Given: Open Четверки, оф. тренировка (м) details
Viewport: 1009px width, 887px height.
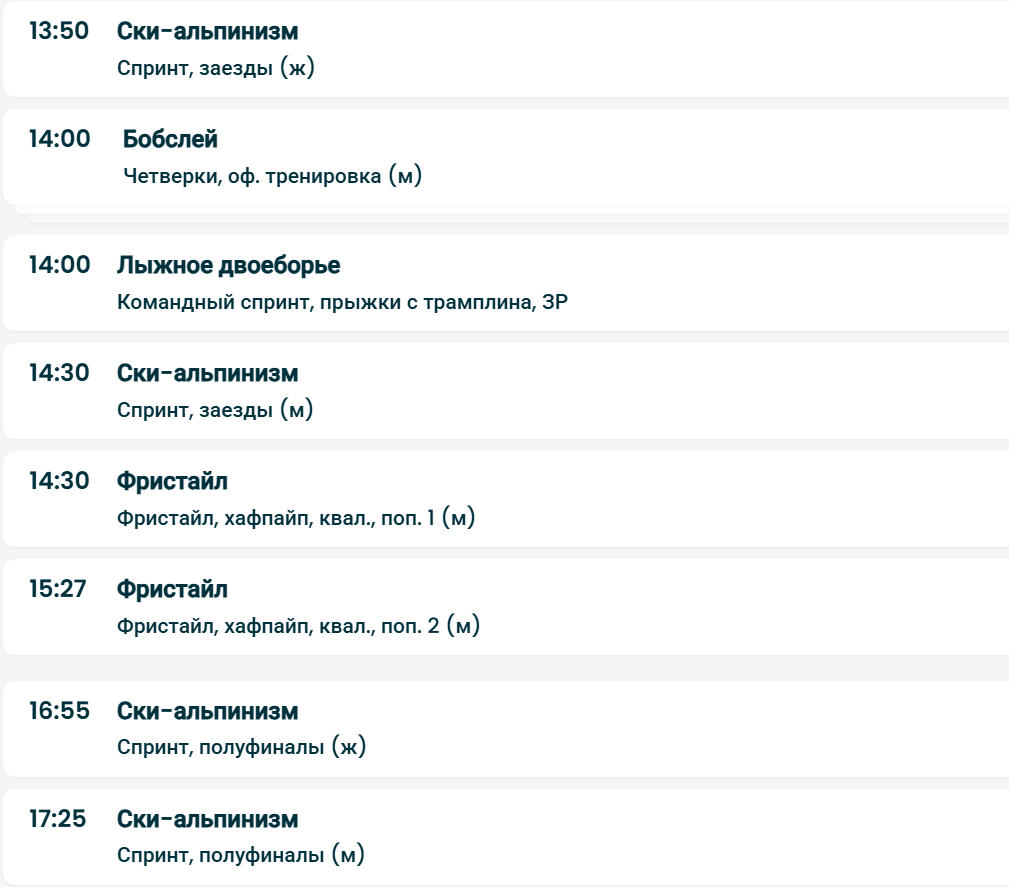Looking at the screenshot, I should tap(273, 176).
